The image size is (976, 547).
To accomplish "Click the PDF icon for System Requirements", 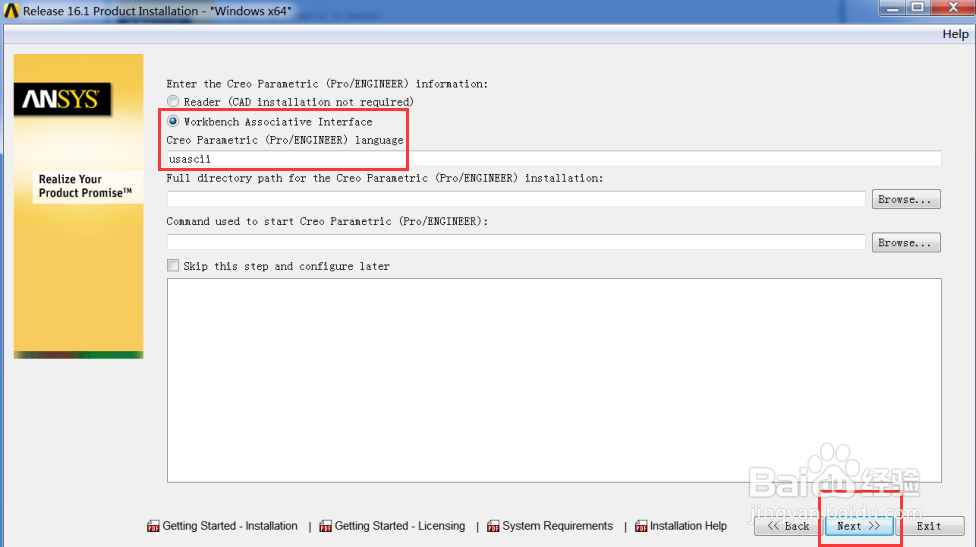I will pyautogui.click(x=493, y=526).
